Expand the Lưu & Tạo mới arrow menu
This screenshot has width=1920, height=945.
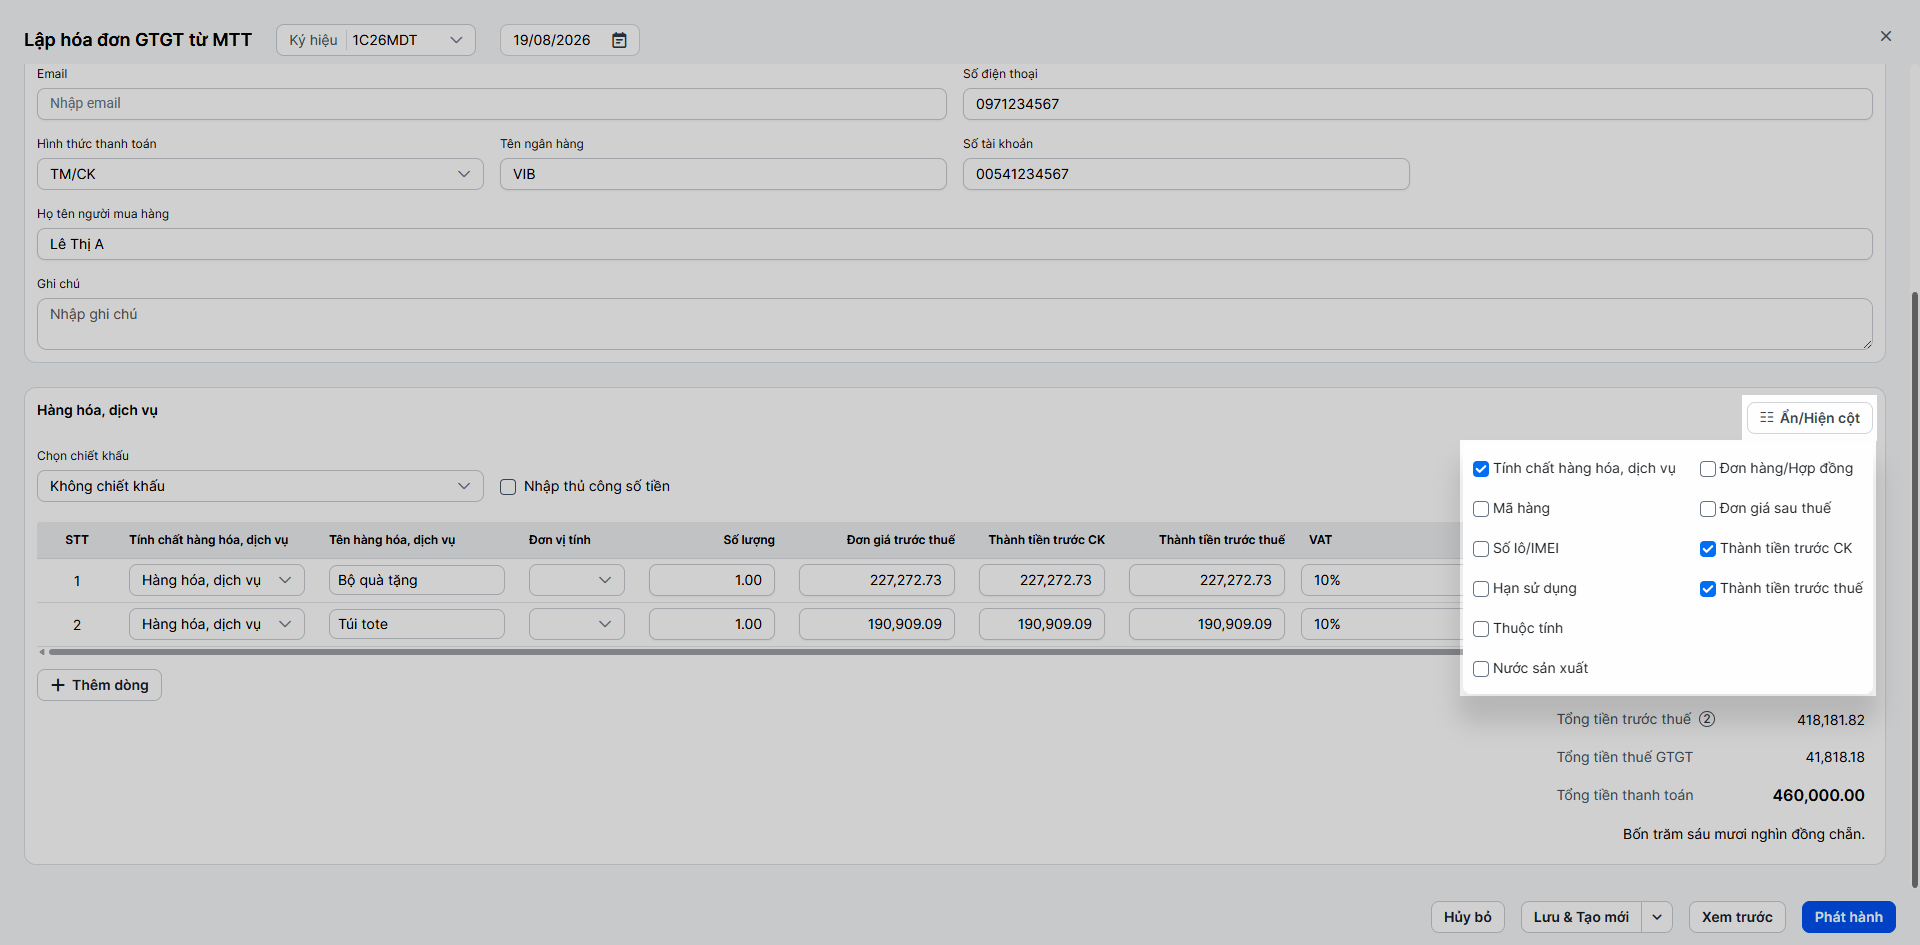pos(1657,917)
